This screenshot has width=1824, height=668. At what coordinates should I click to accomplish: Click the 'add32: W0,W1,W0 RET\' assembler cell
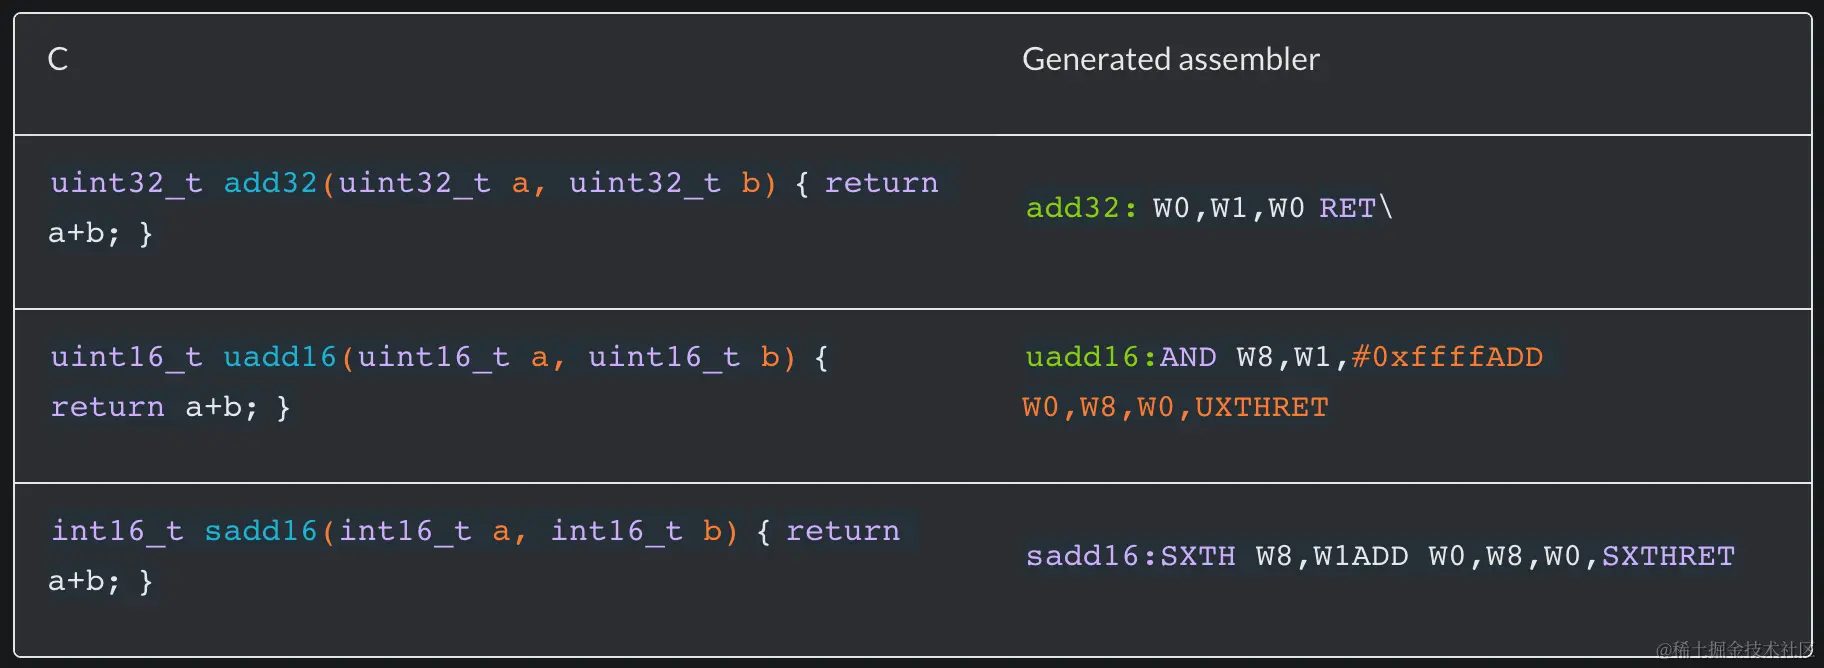click(1209, 208)
